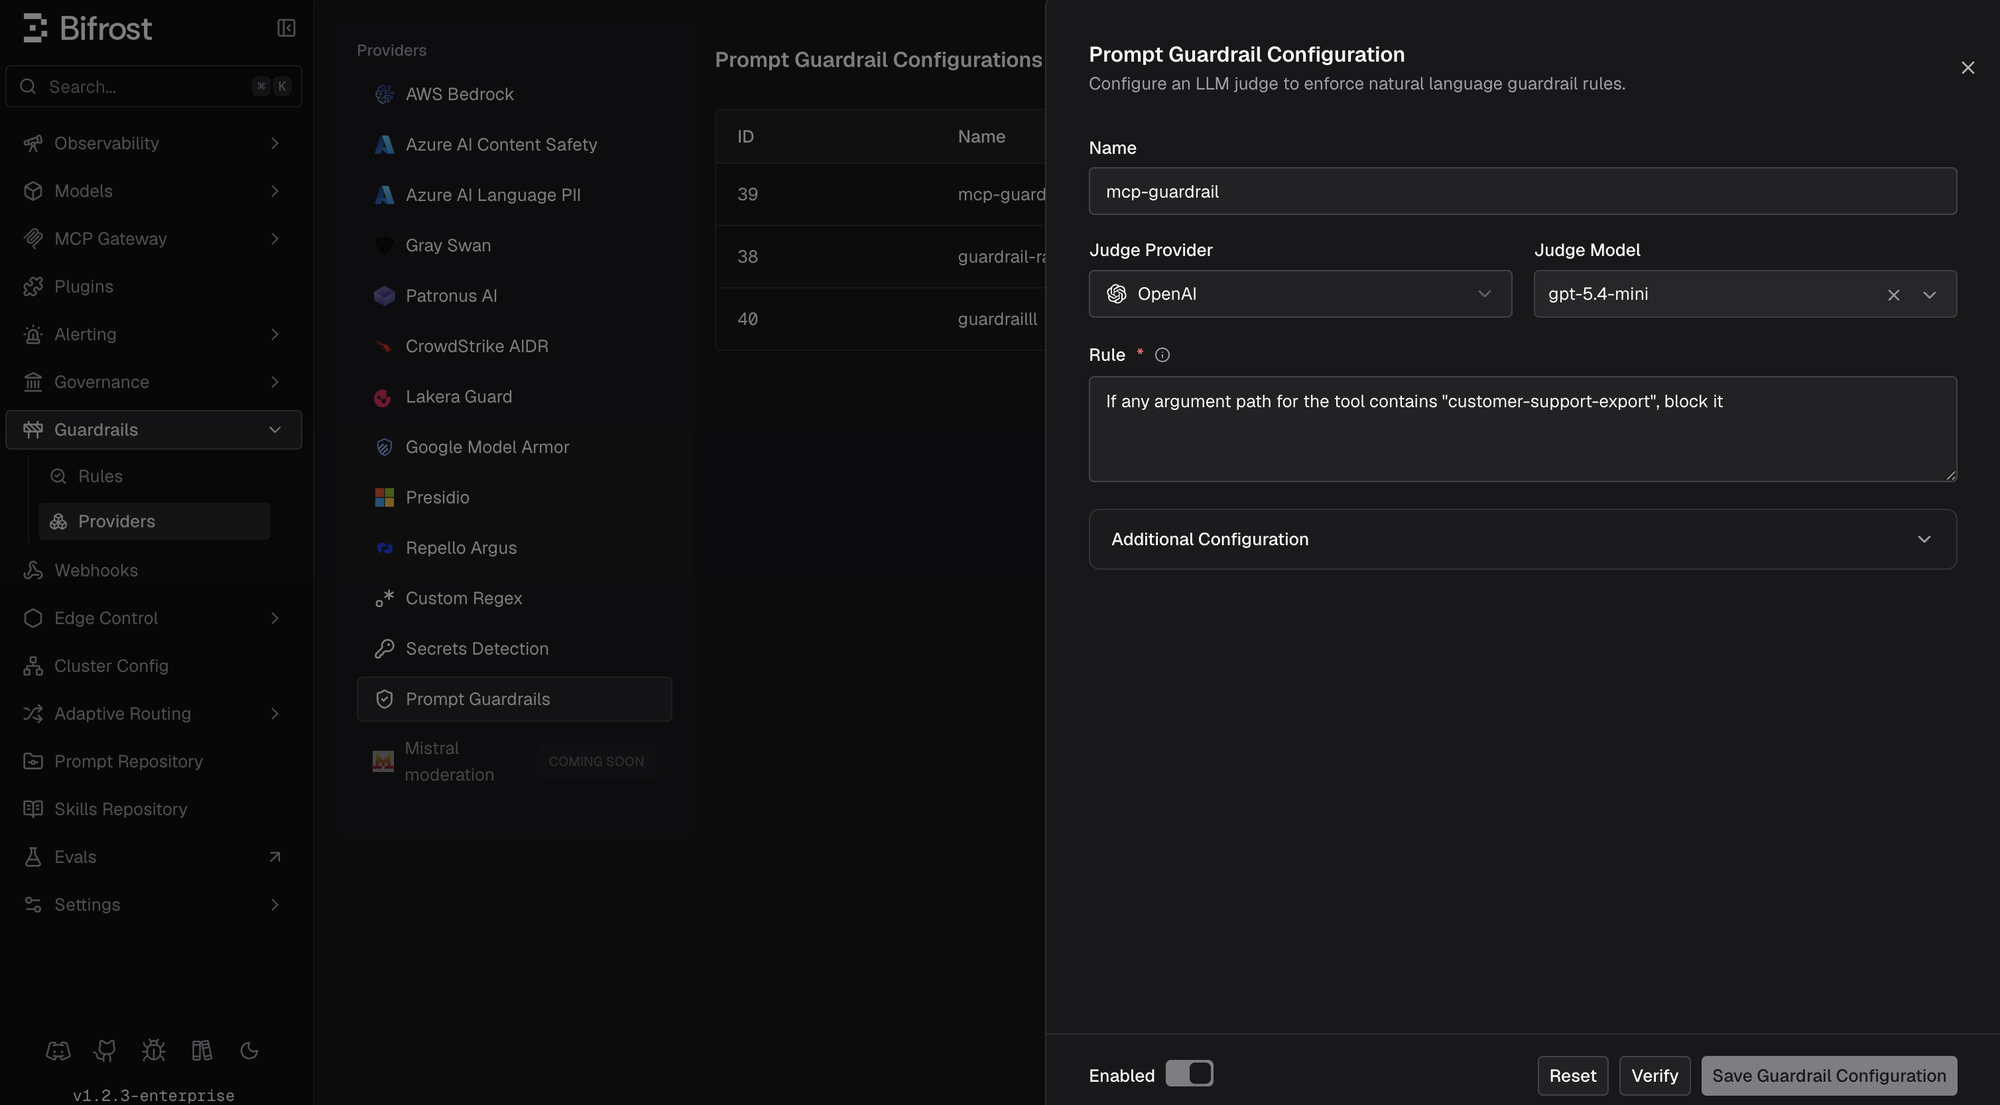Image resolution: width=2000 pixels, height=1105 pixels.
Task: Click table row with ID 40
Action: (x=880, y=319)
